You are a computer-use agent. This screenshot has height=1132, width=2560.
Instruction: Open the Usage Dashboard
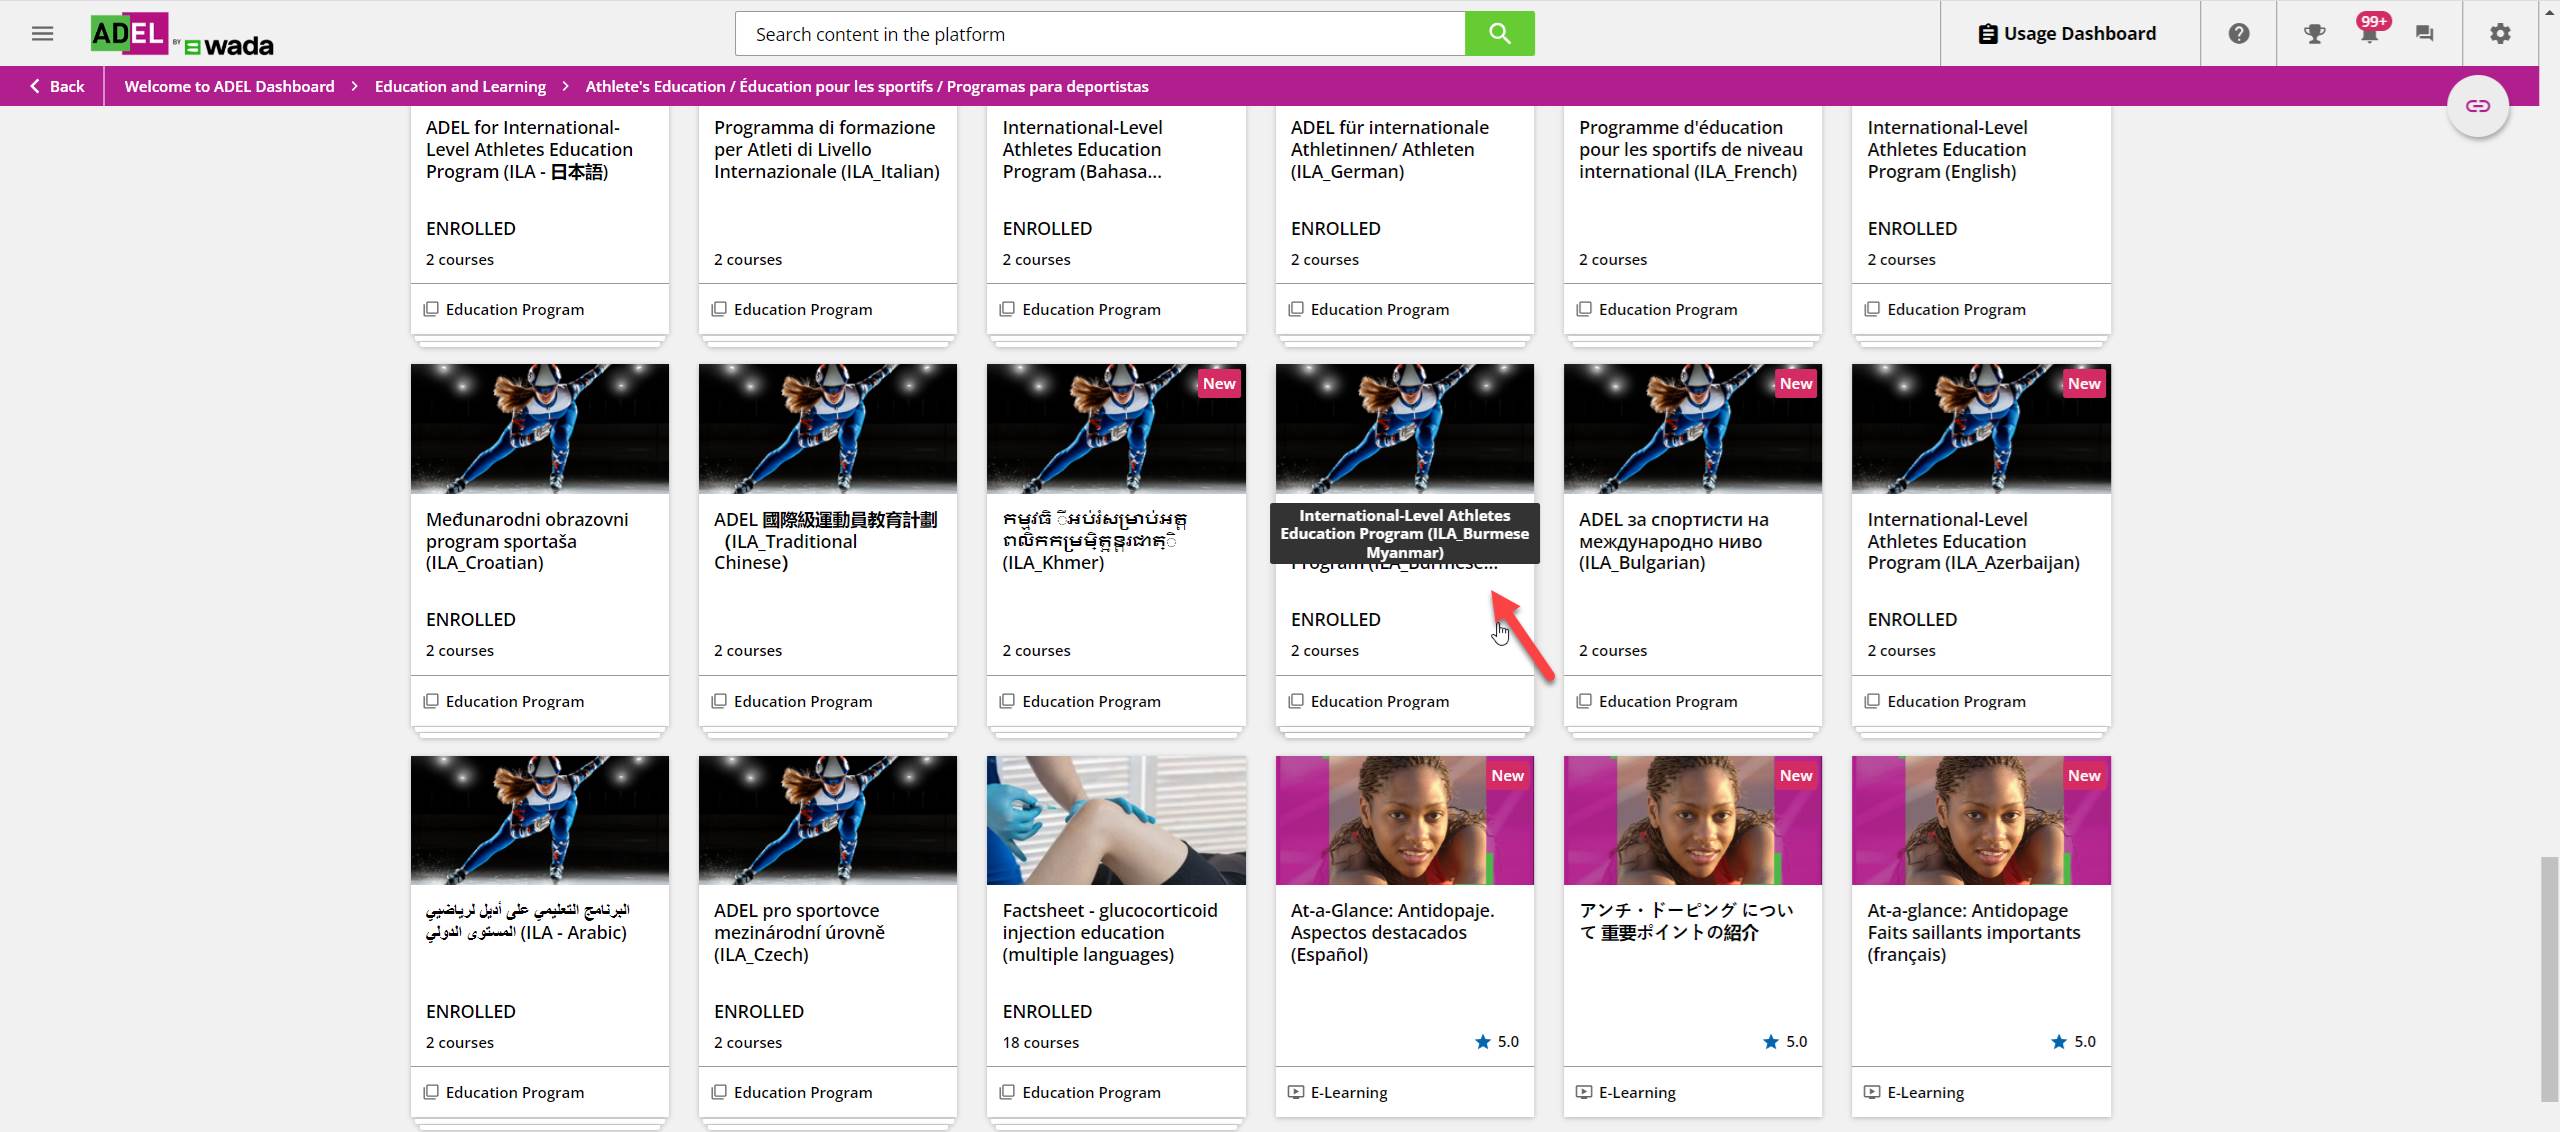[x=2067, y=34]
